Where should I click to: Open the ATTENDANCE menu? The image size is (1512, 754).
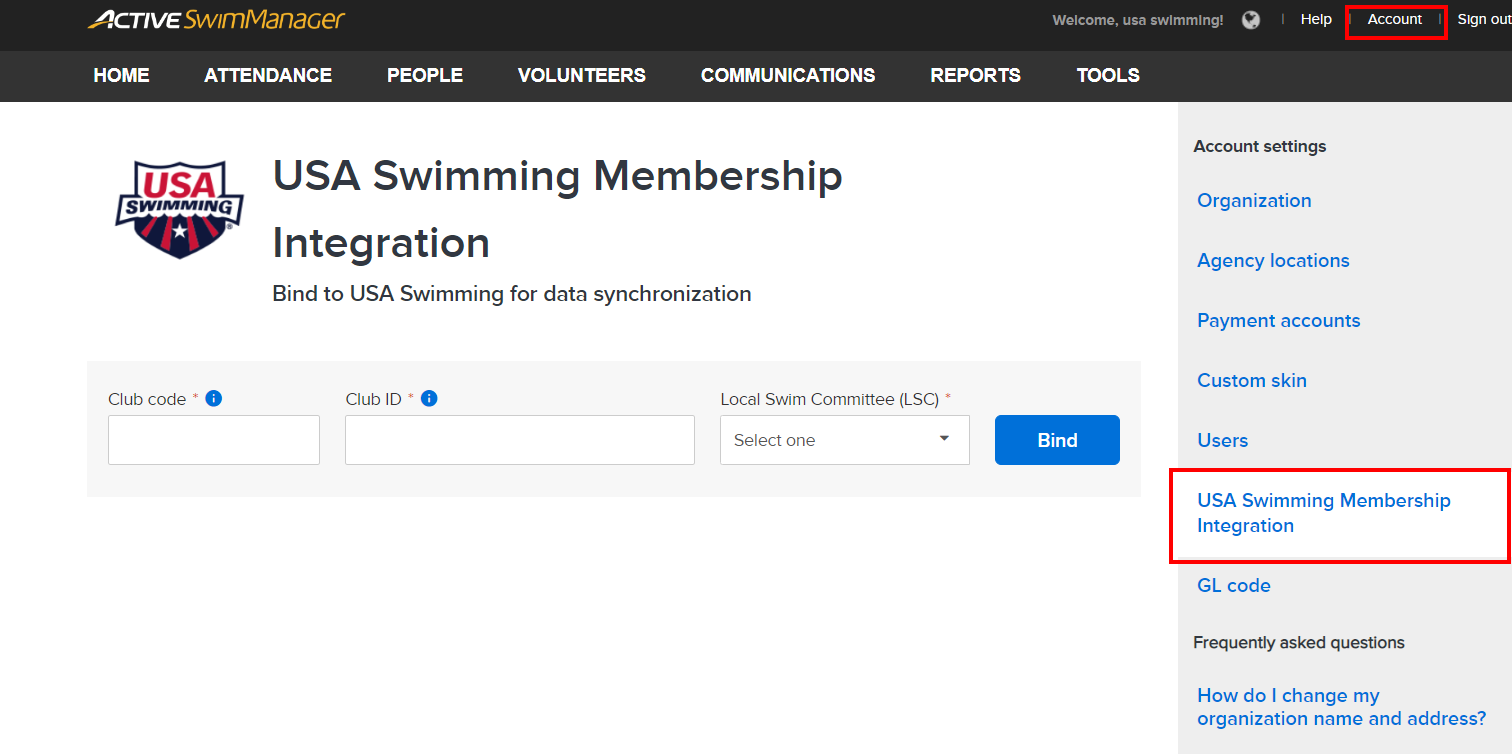coord(268,75)
